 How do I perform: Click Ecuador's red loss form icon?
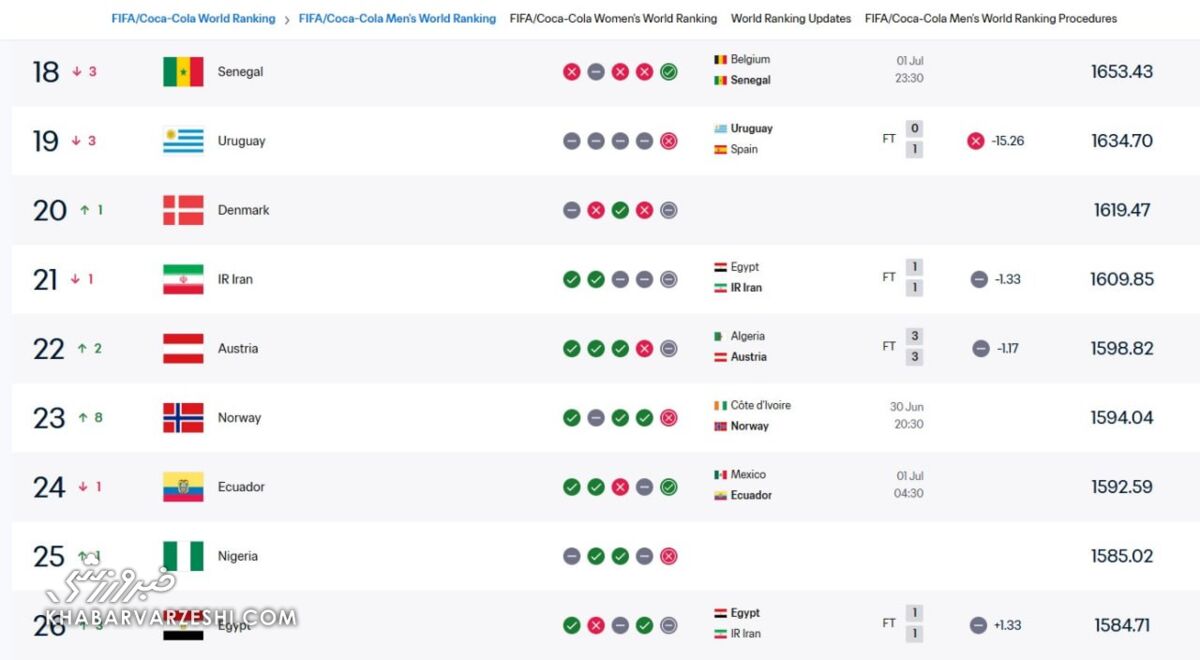620,487
